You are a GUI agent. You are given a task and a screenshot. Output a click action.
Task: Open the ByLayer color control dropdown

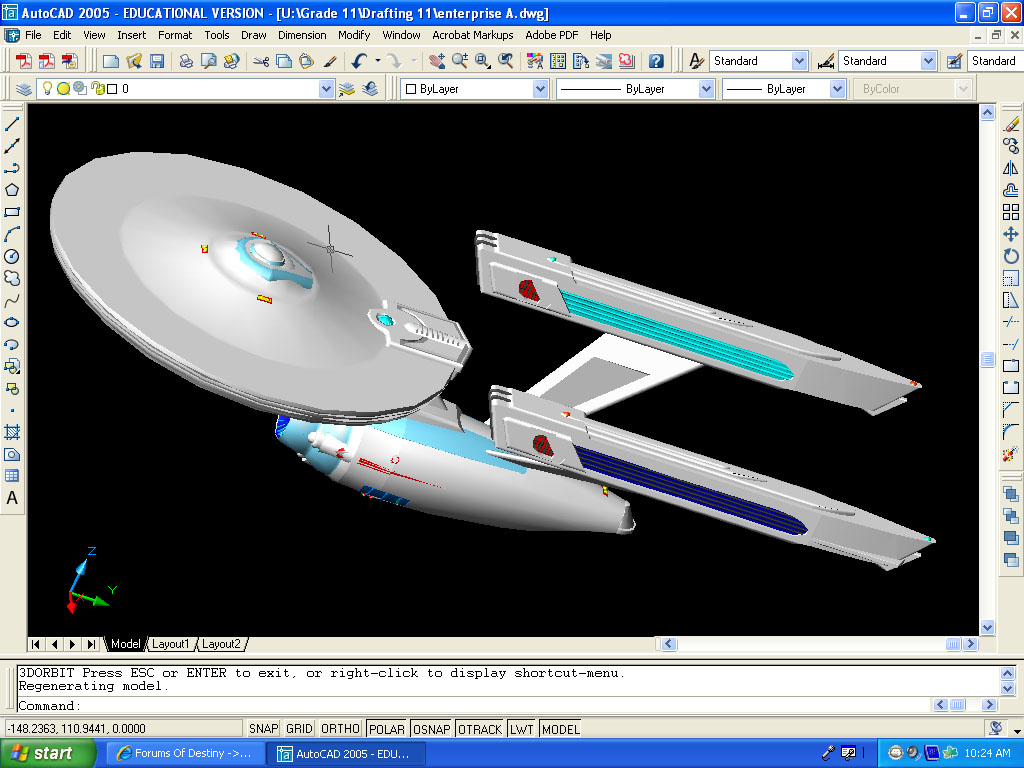[540, 89]
